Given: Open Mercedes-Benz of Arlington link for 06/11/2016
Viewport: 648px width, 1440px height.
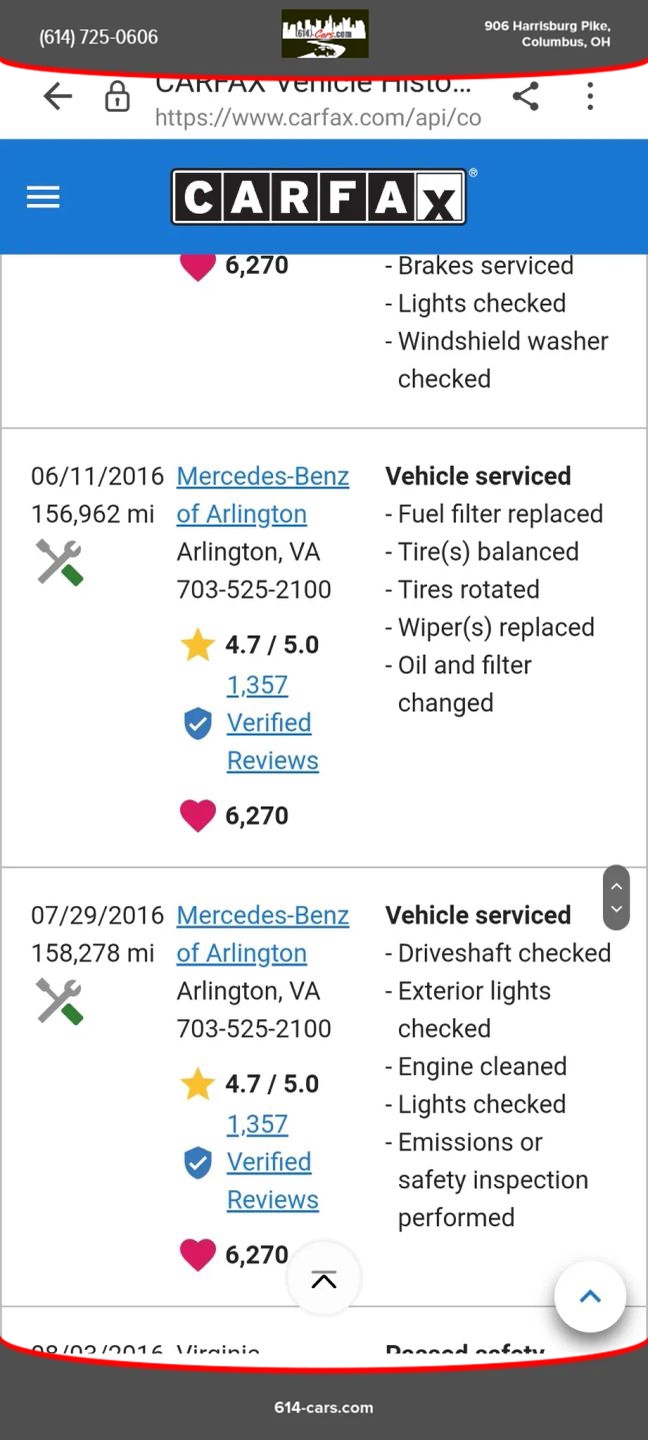Looking at the screenshot, I should tap(262, 495).
